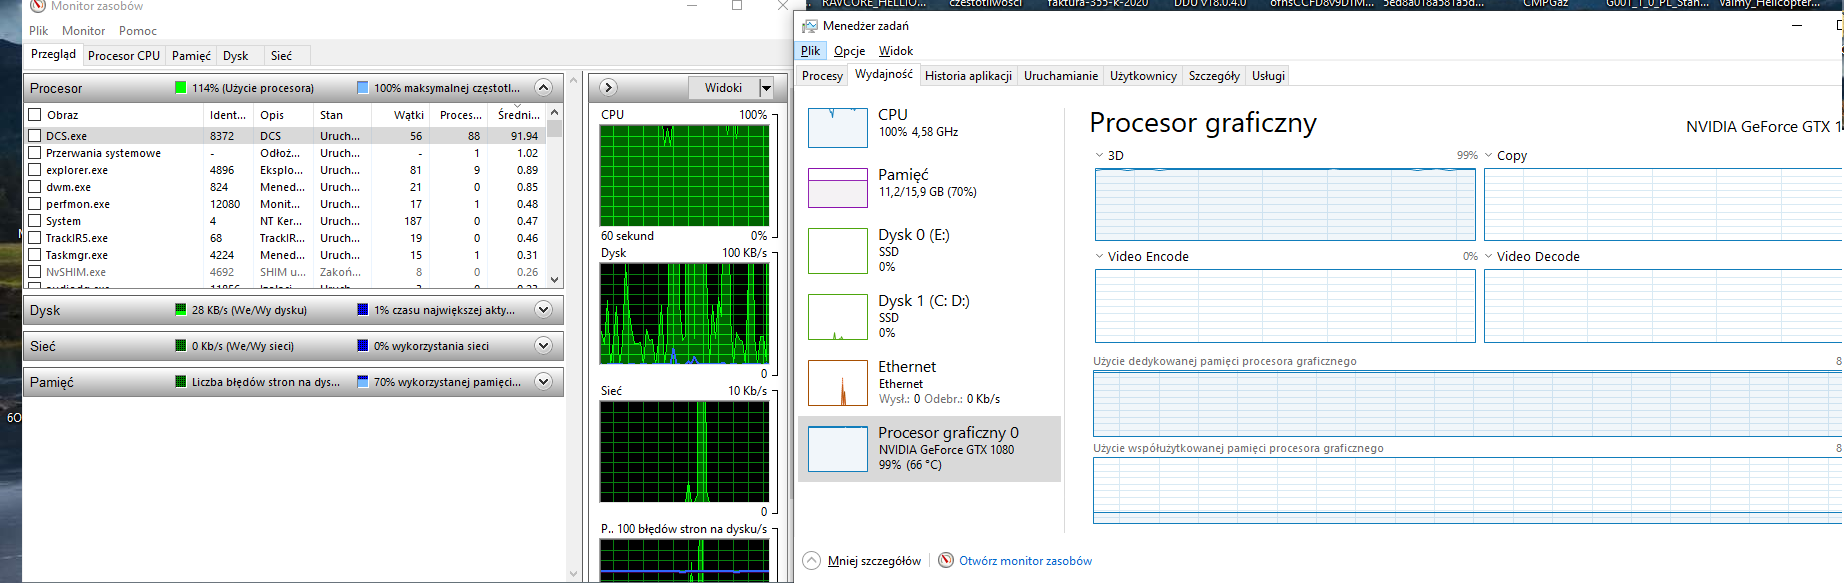Click the blue maximum frequency indicator square
This screenshot has height=583, width=1844.
[362, 88]
